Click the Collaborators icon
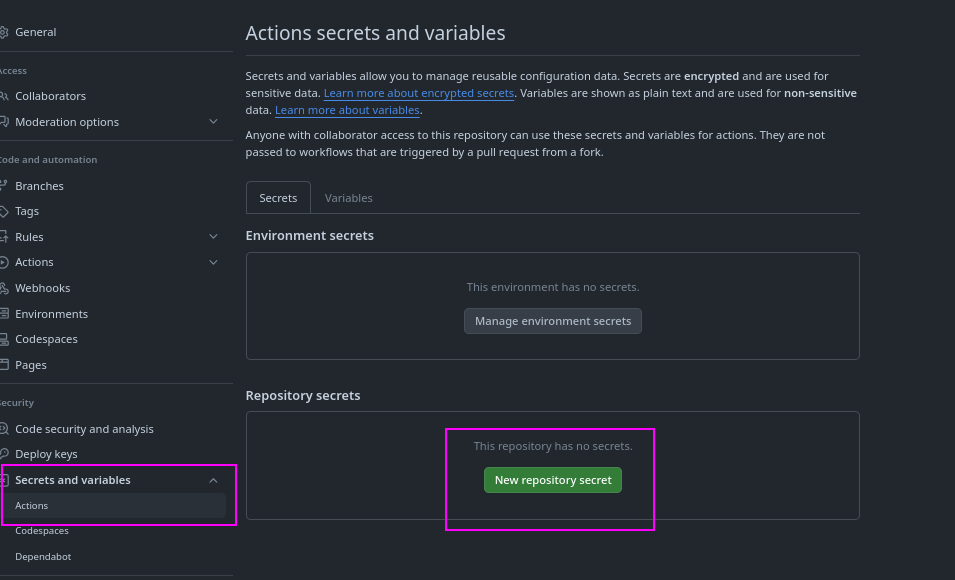 tap(3, 96)
